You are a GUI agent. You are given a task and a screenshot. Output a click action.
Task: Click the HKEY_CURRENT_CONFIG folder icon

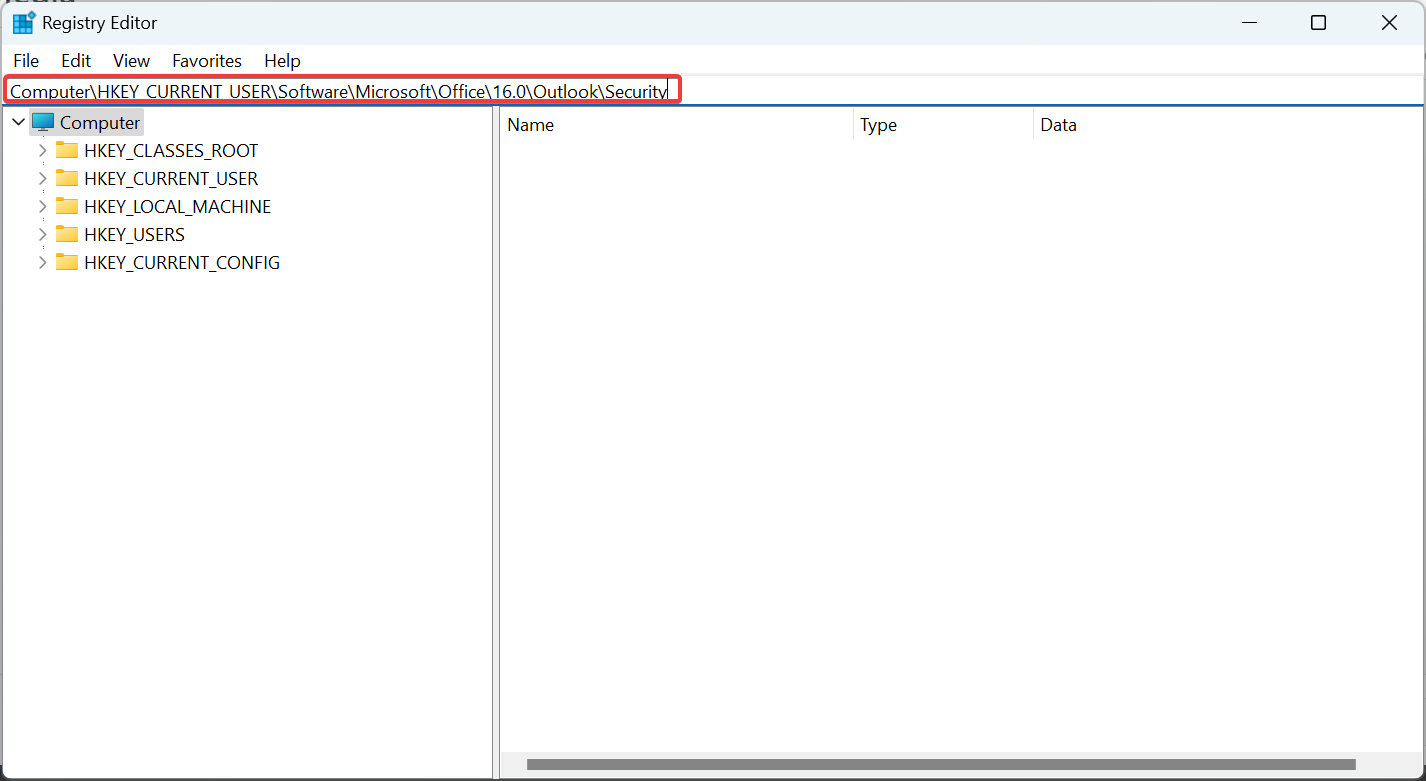click(67, 263)
